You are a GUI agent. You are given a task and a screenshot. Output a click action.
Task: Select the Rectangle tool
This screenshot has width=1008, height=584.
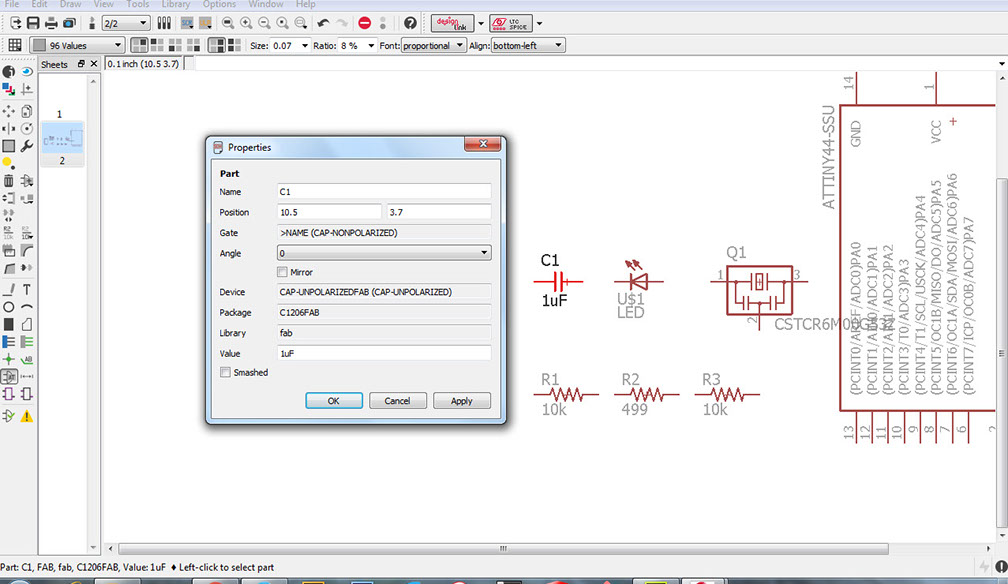[x=8, y=324]
